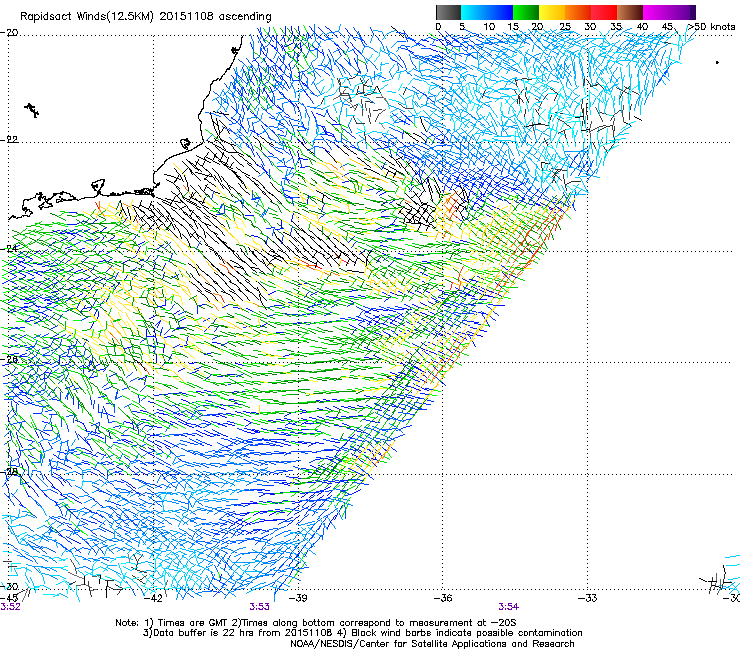Click the cyan-to-blue 5-15 knots legend band
The image size is (740, 650).
click(487, 12)
